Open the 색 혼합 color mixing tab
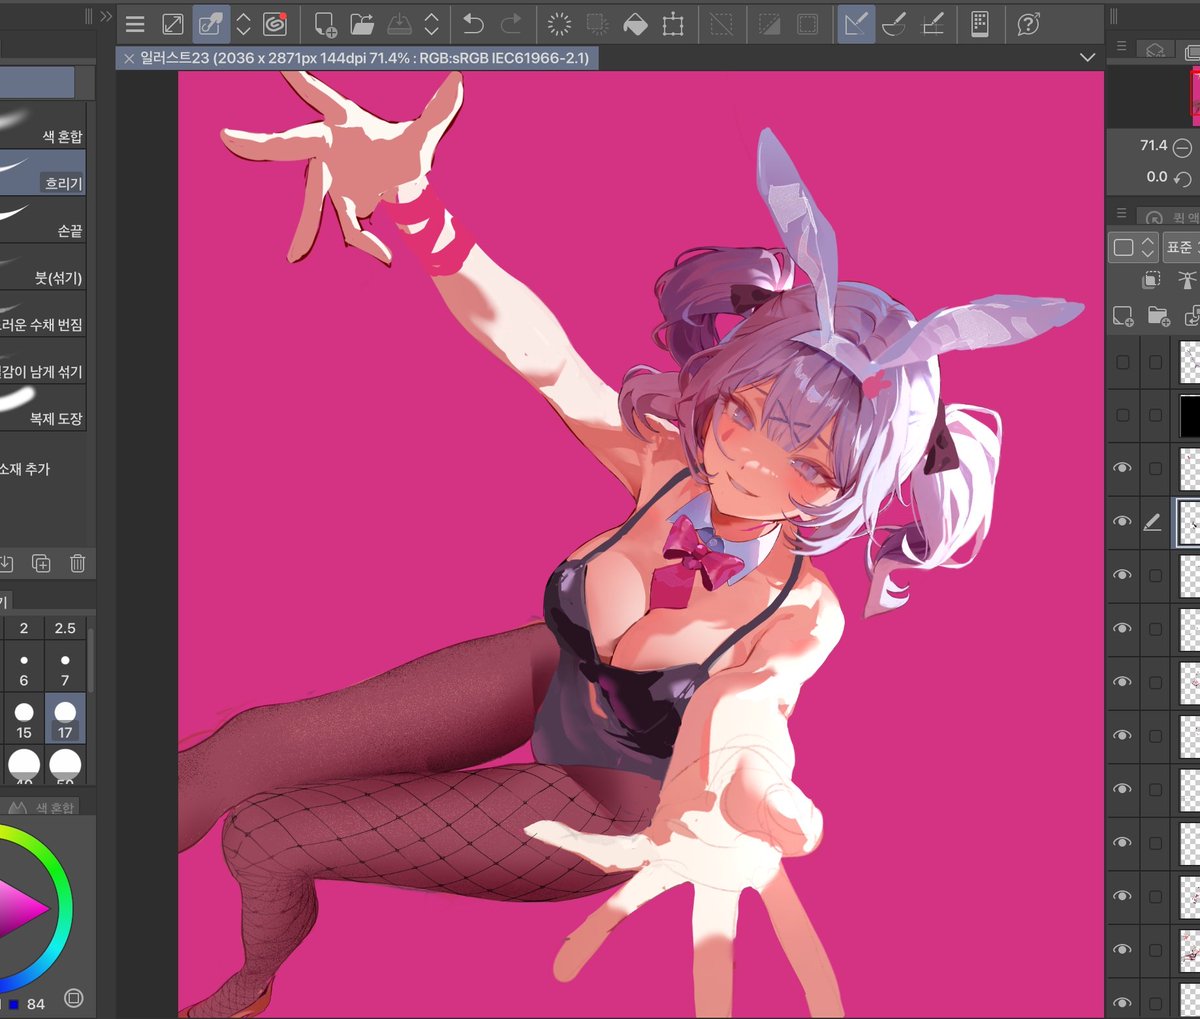The width and height of the screenshot is (1200, 1019). tap(44, 807)
